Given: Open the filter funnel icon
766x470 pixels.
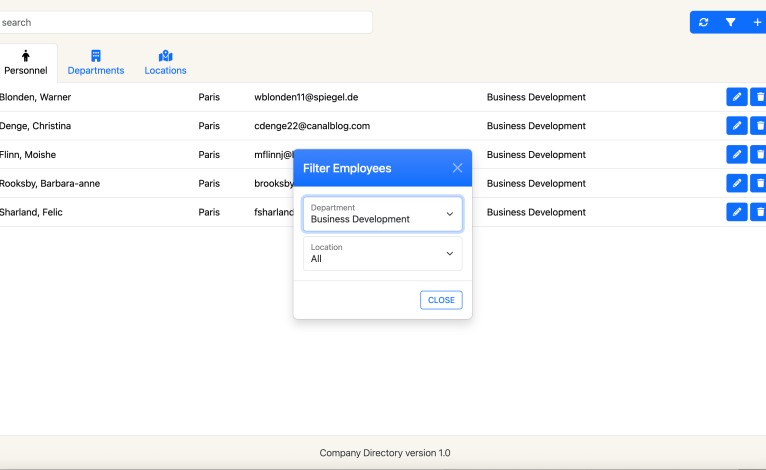Looking at the screenshot, I should coord(731,22).
